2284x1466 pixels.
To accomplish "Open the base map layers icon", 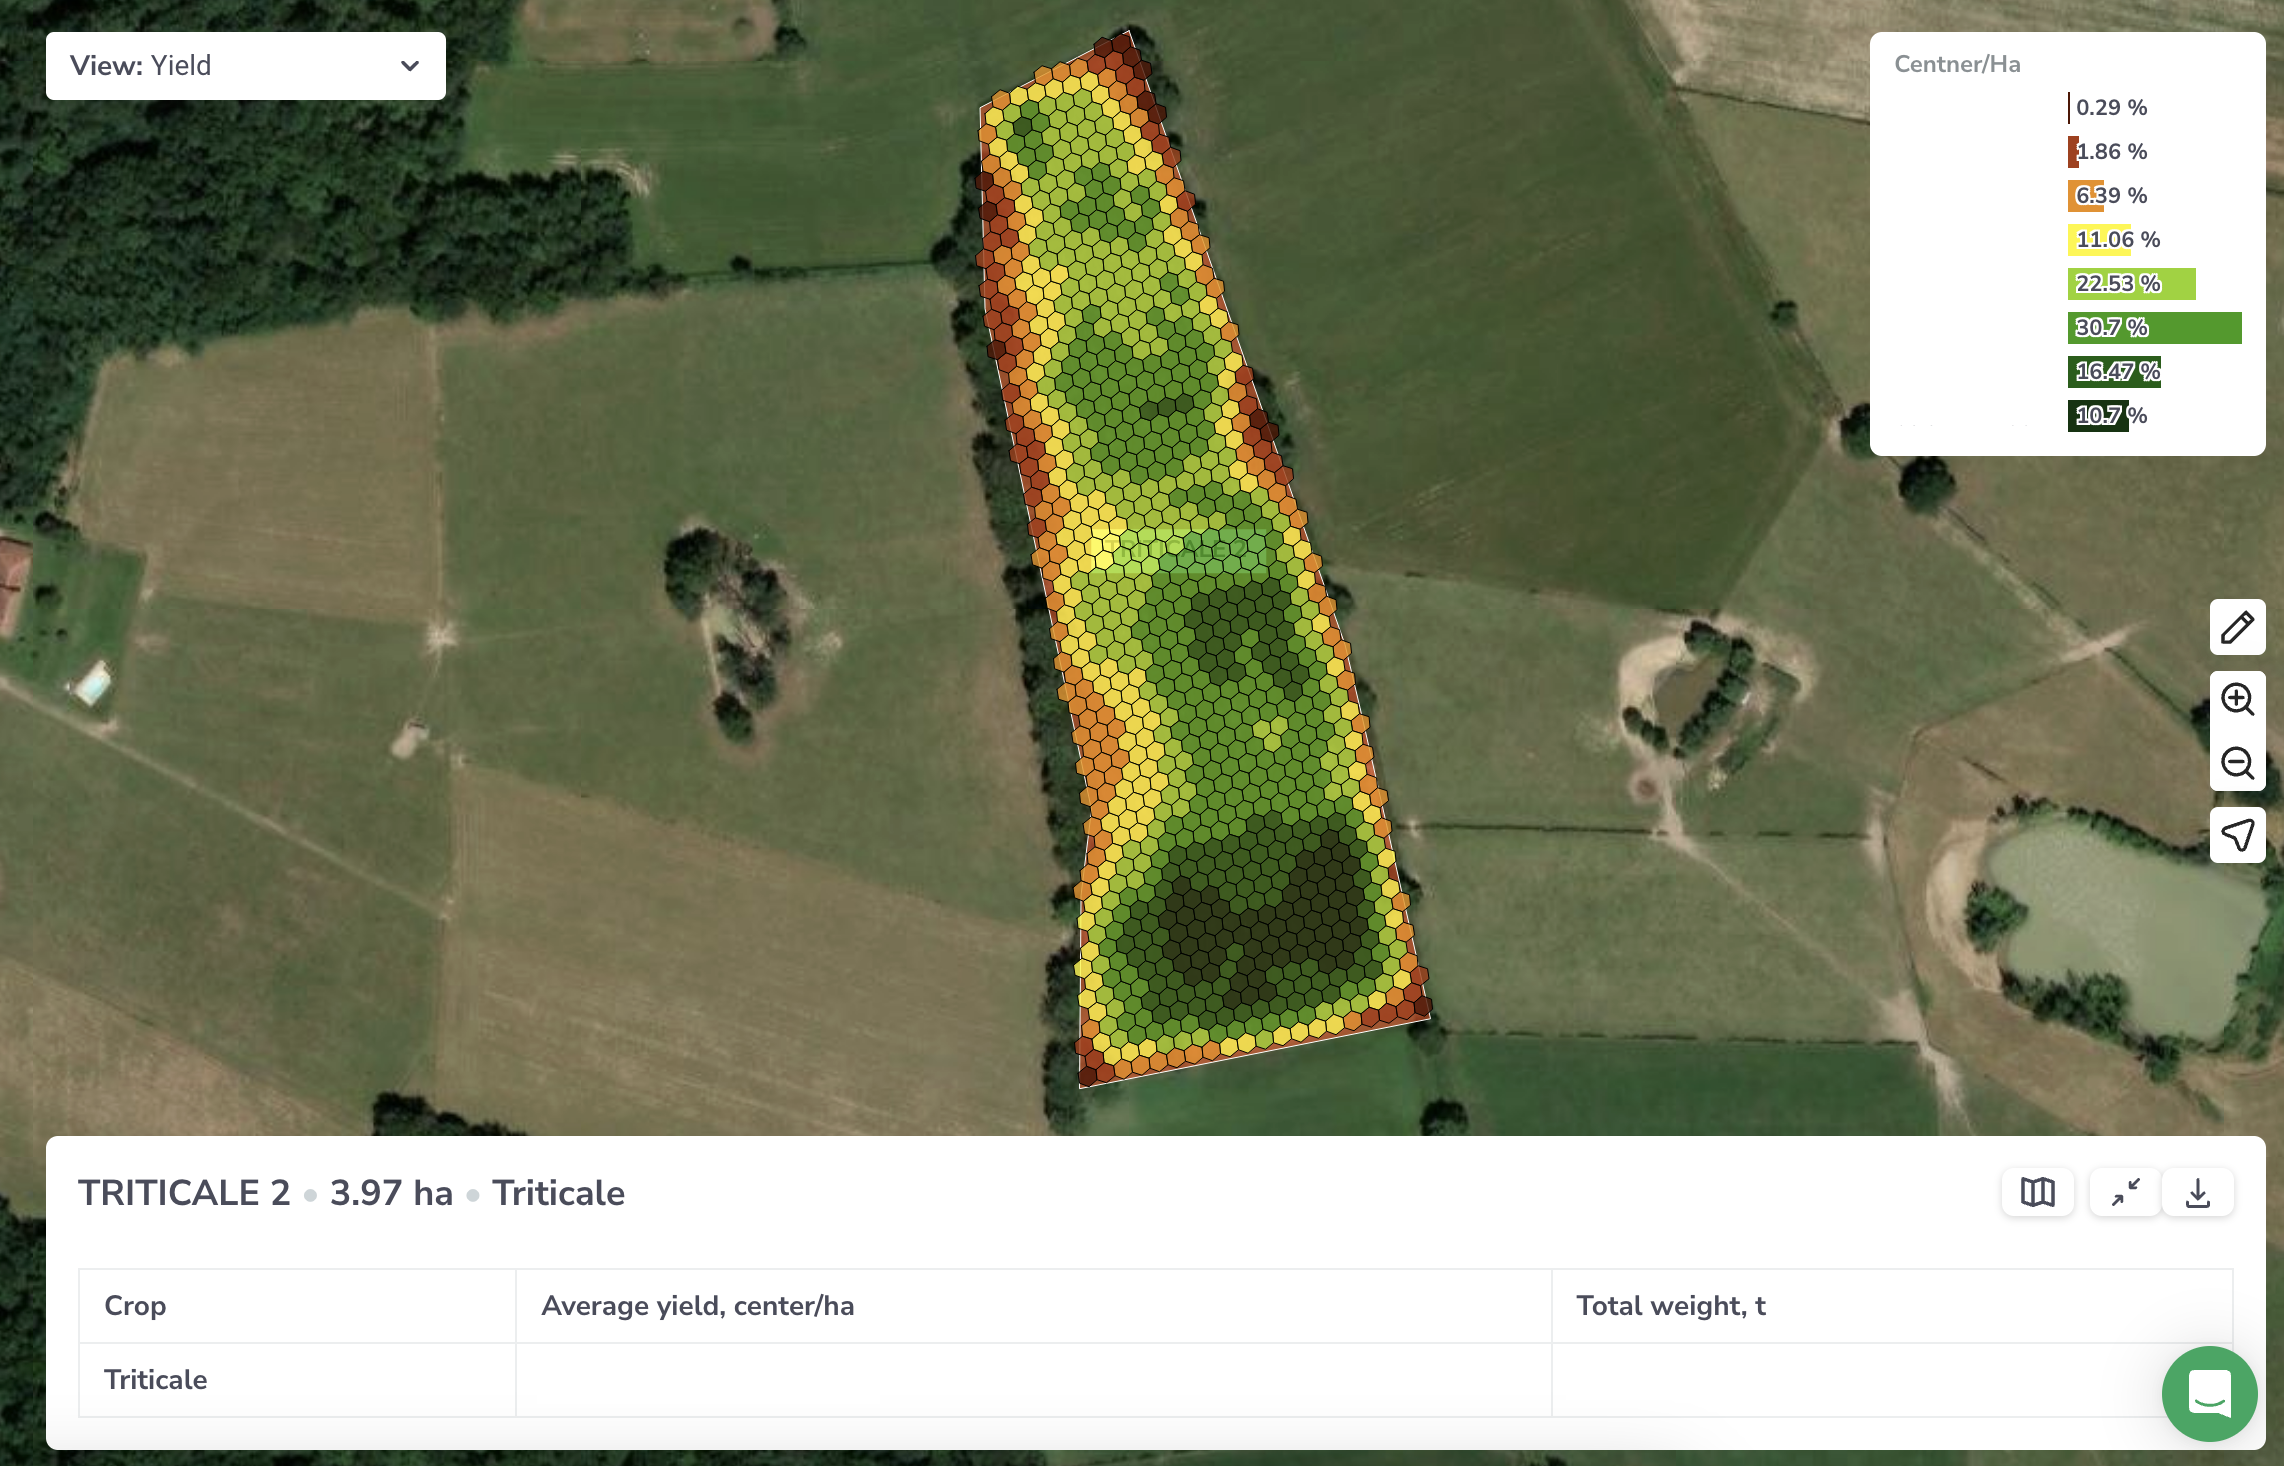I will 2037,1191.
